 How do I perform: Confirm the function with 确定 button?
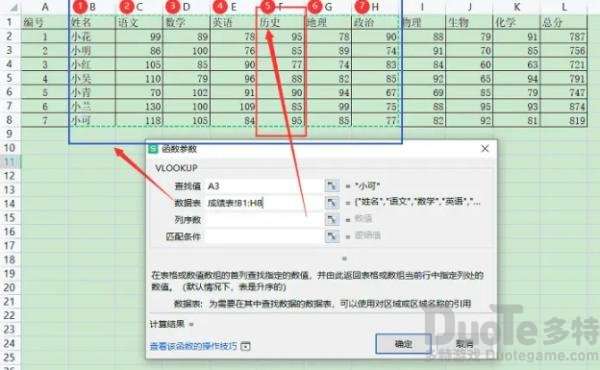[x=403, y=344]
